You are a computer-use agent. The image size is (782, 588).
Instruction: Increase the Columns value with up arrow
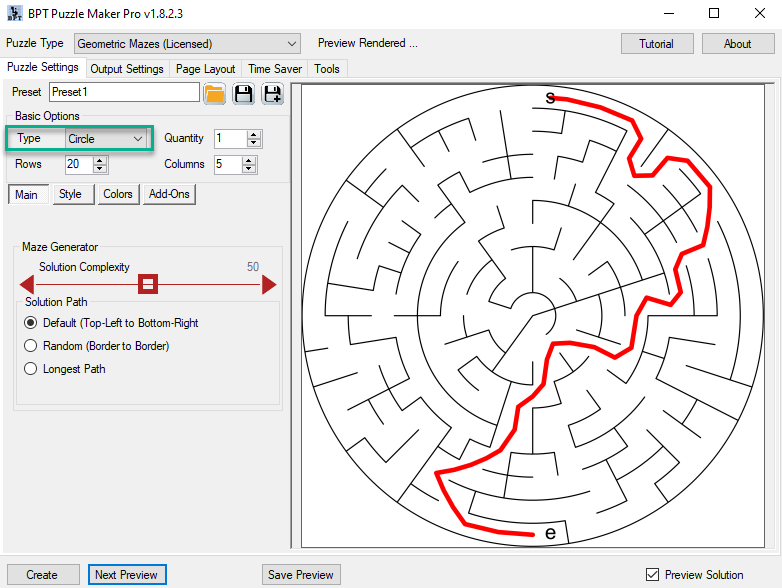(252, 160)
